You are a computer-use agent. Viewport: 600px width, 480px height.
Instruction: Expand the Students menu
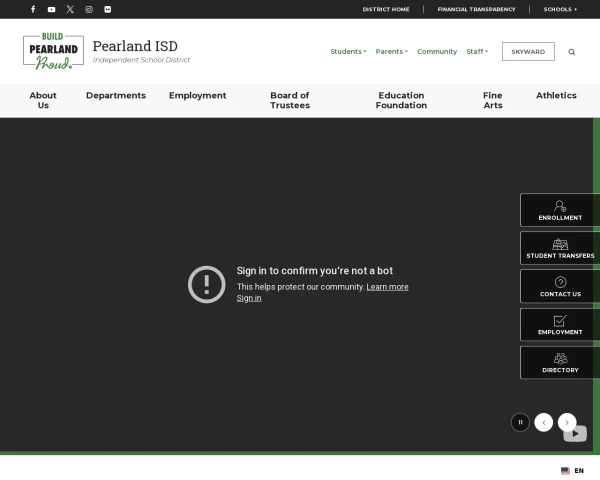click(348, 52)
